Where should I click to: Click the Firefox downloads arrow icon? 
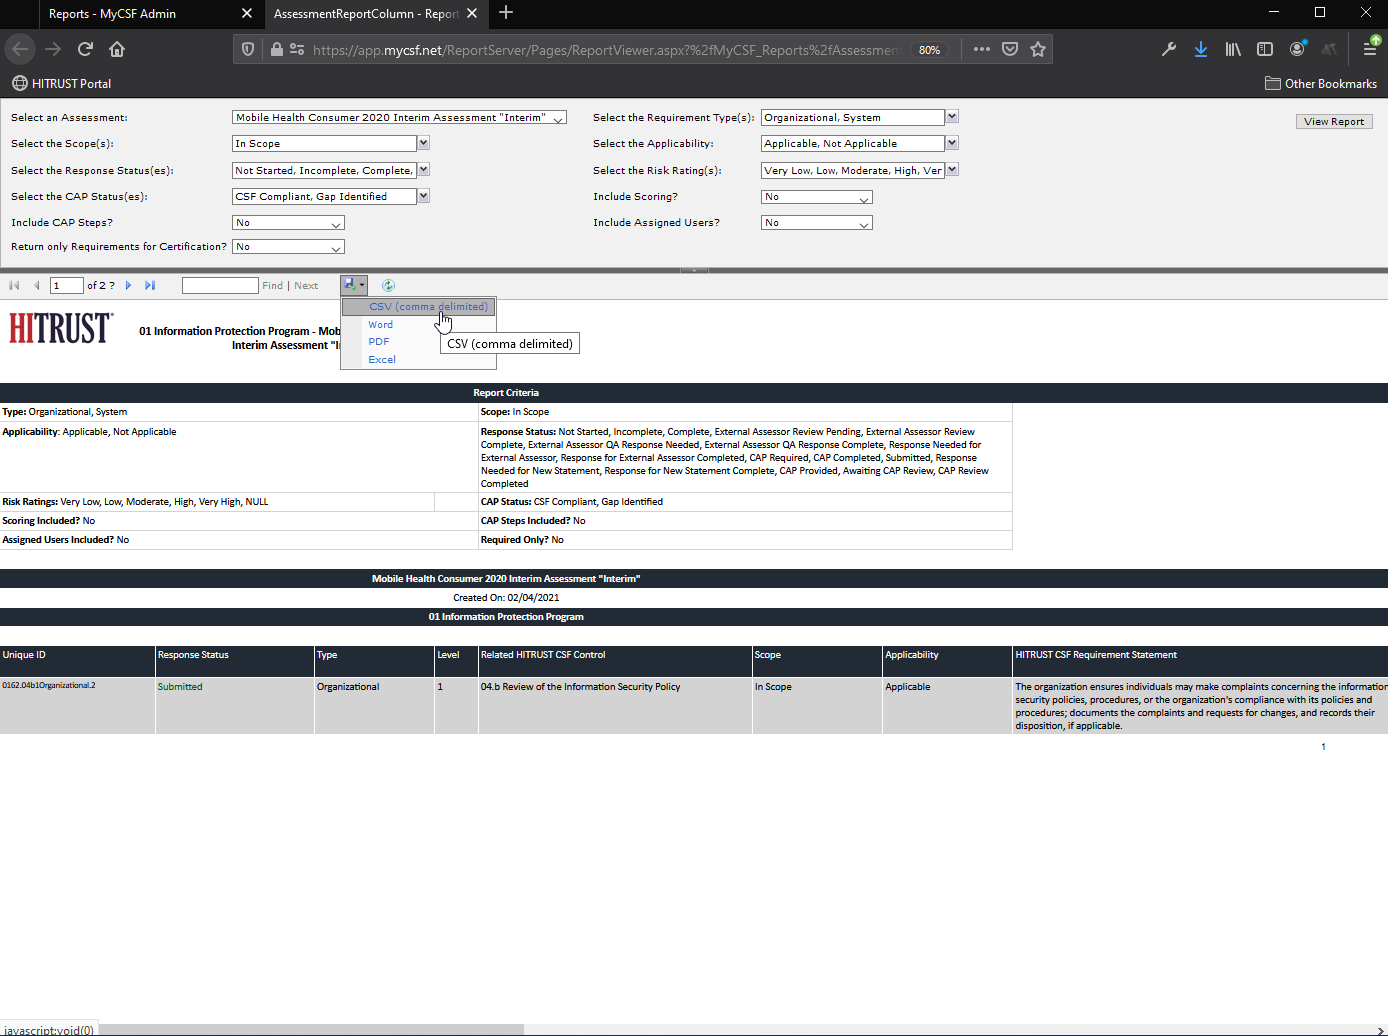pyautogui.click(x=1200, y=49)
